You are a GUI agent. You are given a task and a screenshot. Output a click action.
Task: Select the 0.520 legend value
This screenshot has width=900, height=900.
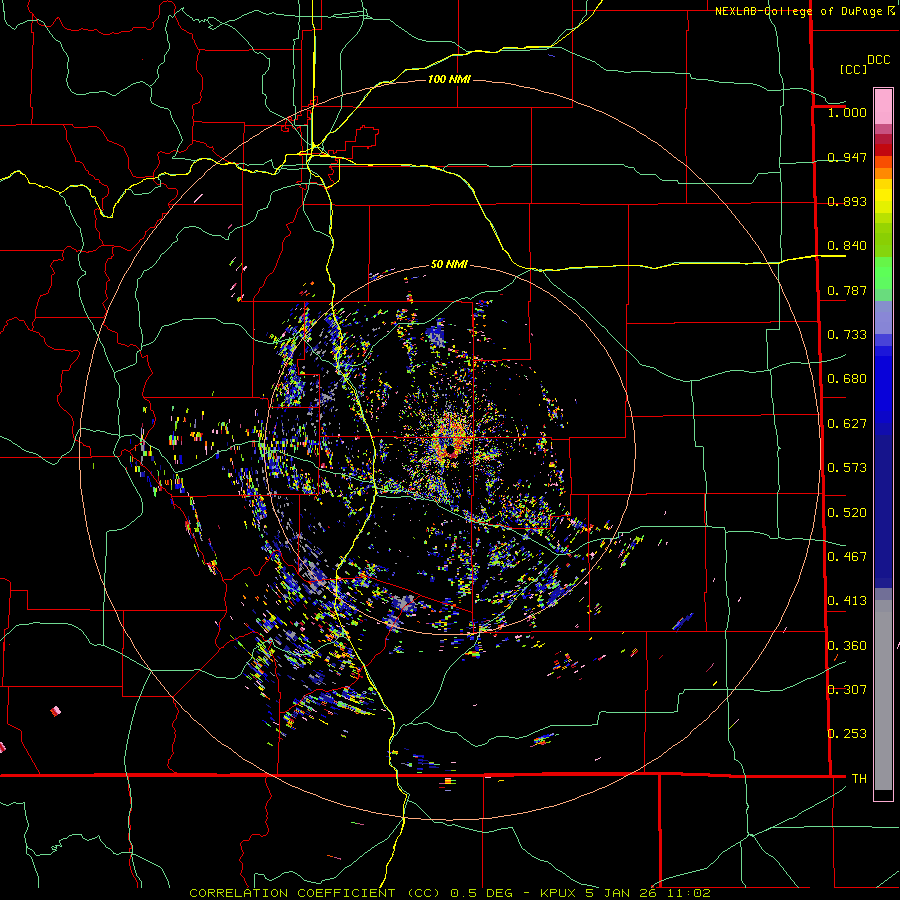click(847, 513)
